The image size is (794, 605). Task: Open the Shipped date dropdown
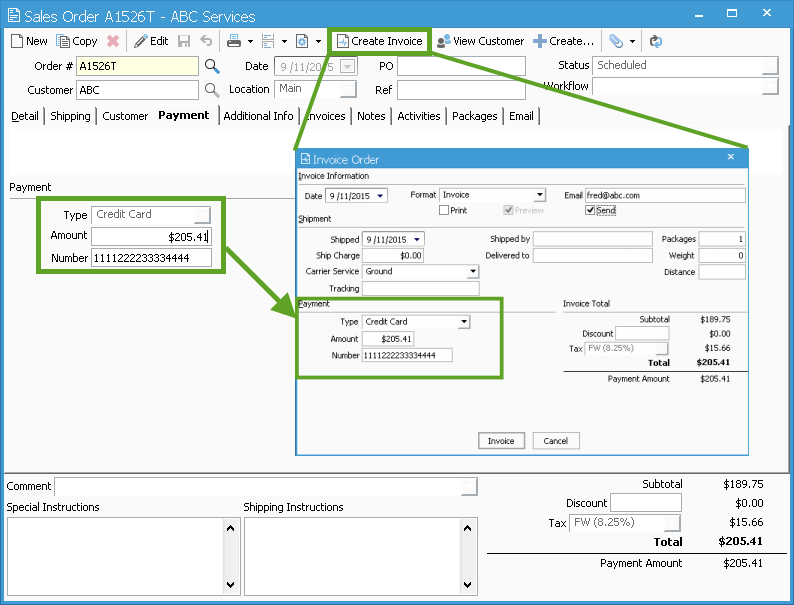(417, 239)
